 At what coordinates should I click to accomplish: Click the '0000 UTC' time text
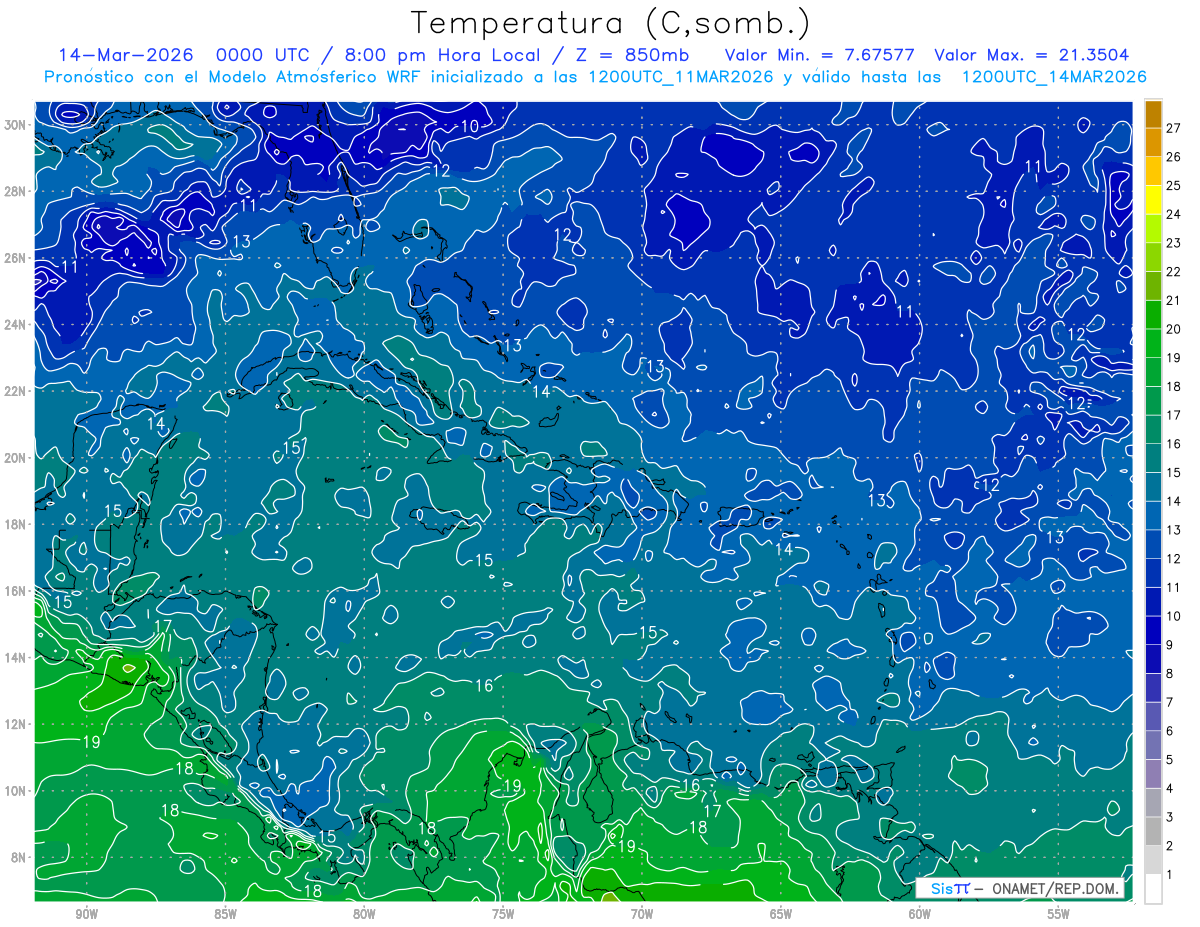264,55
